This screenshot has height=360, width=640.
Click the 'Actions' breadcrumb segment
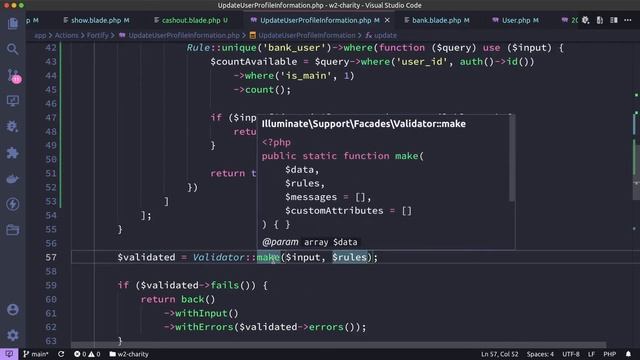pos(66,36)
